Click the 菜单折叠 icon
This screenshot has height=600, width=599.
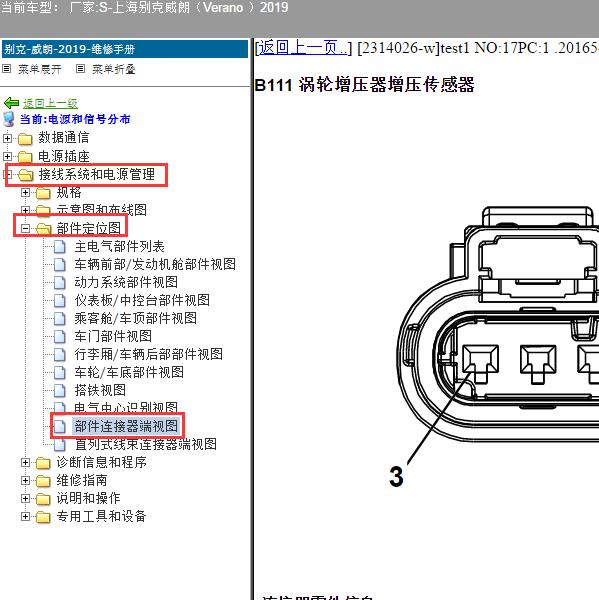coord(80,69)
